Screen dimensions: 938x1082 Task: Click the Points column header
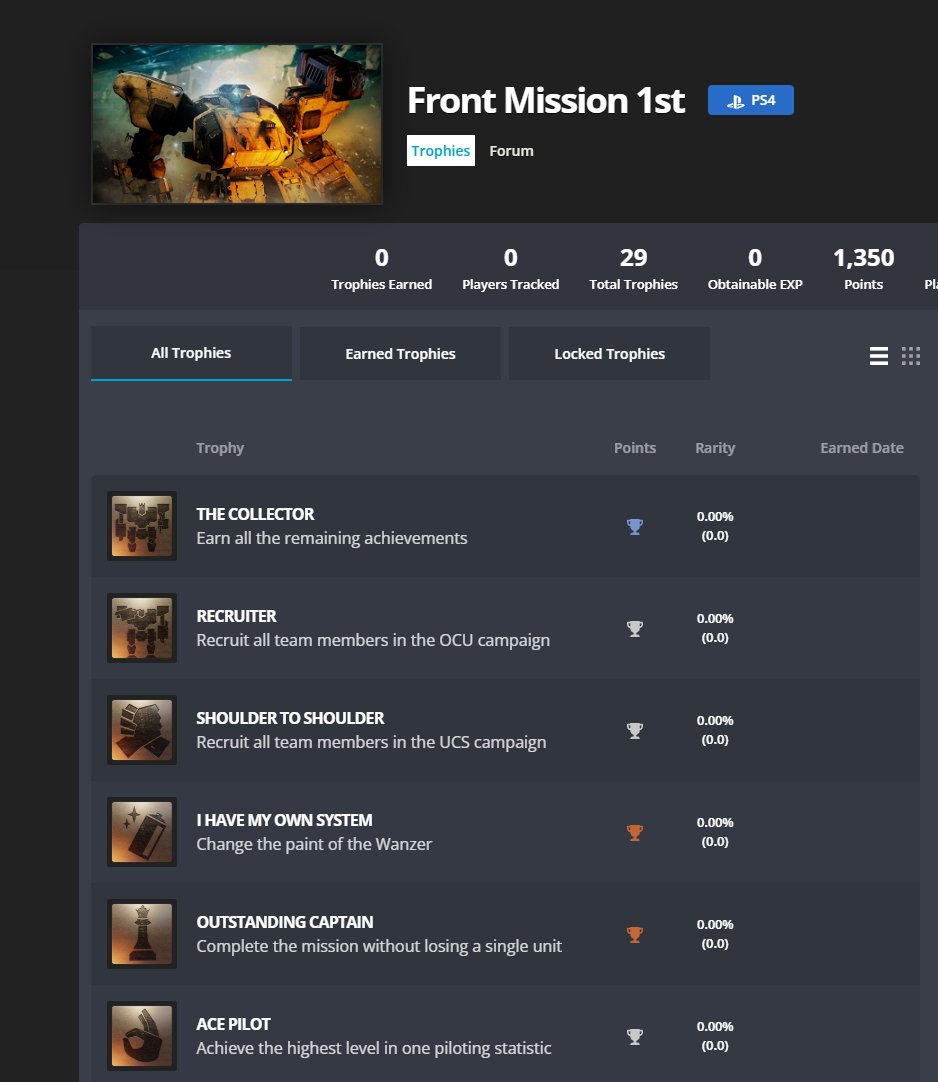[x=635, y=448]
